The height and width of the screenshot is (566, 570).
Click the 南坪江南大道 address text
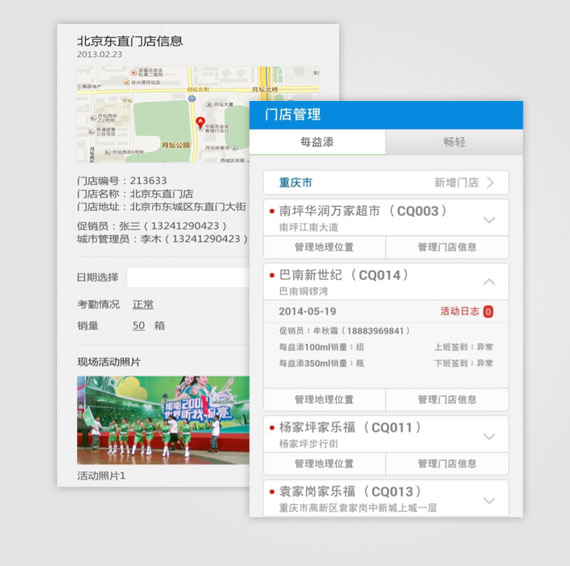coord(309,228)
